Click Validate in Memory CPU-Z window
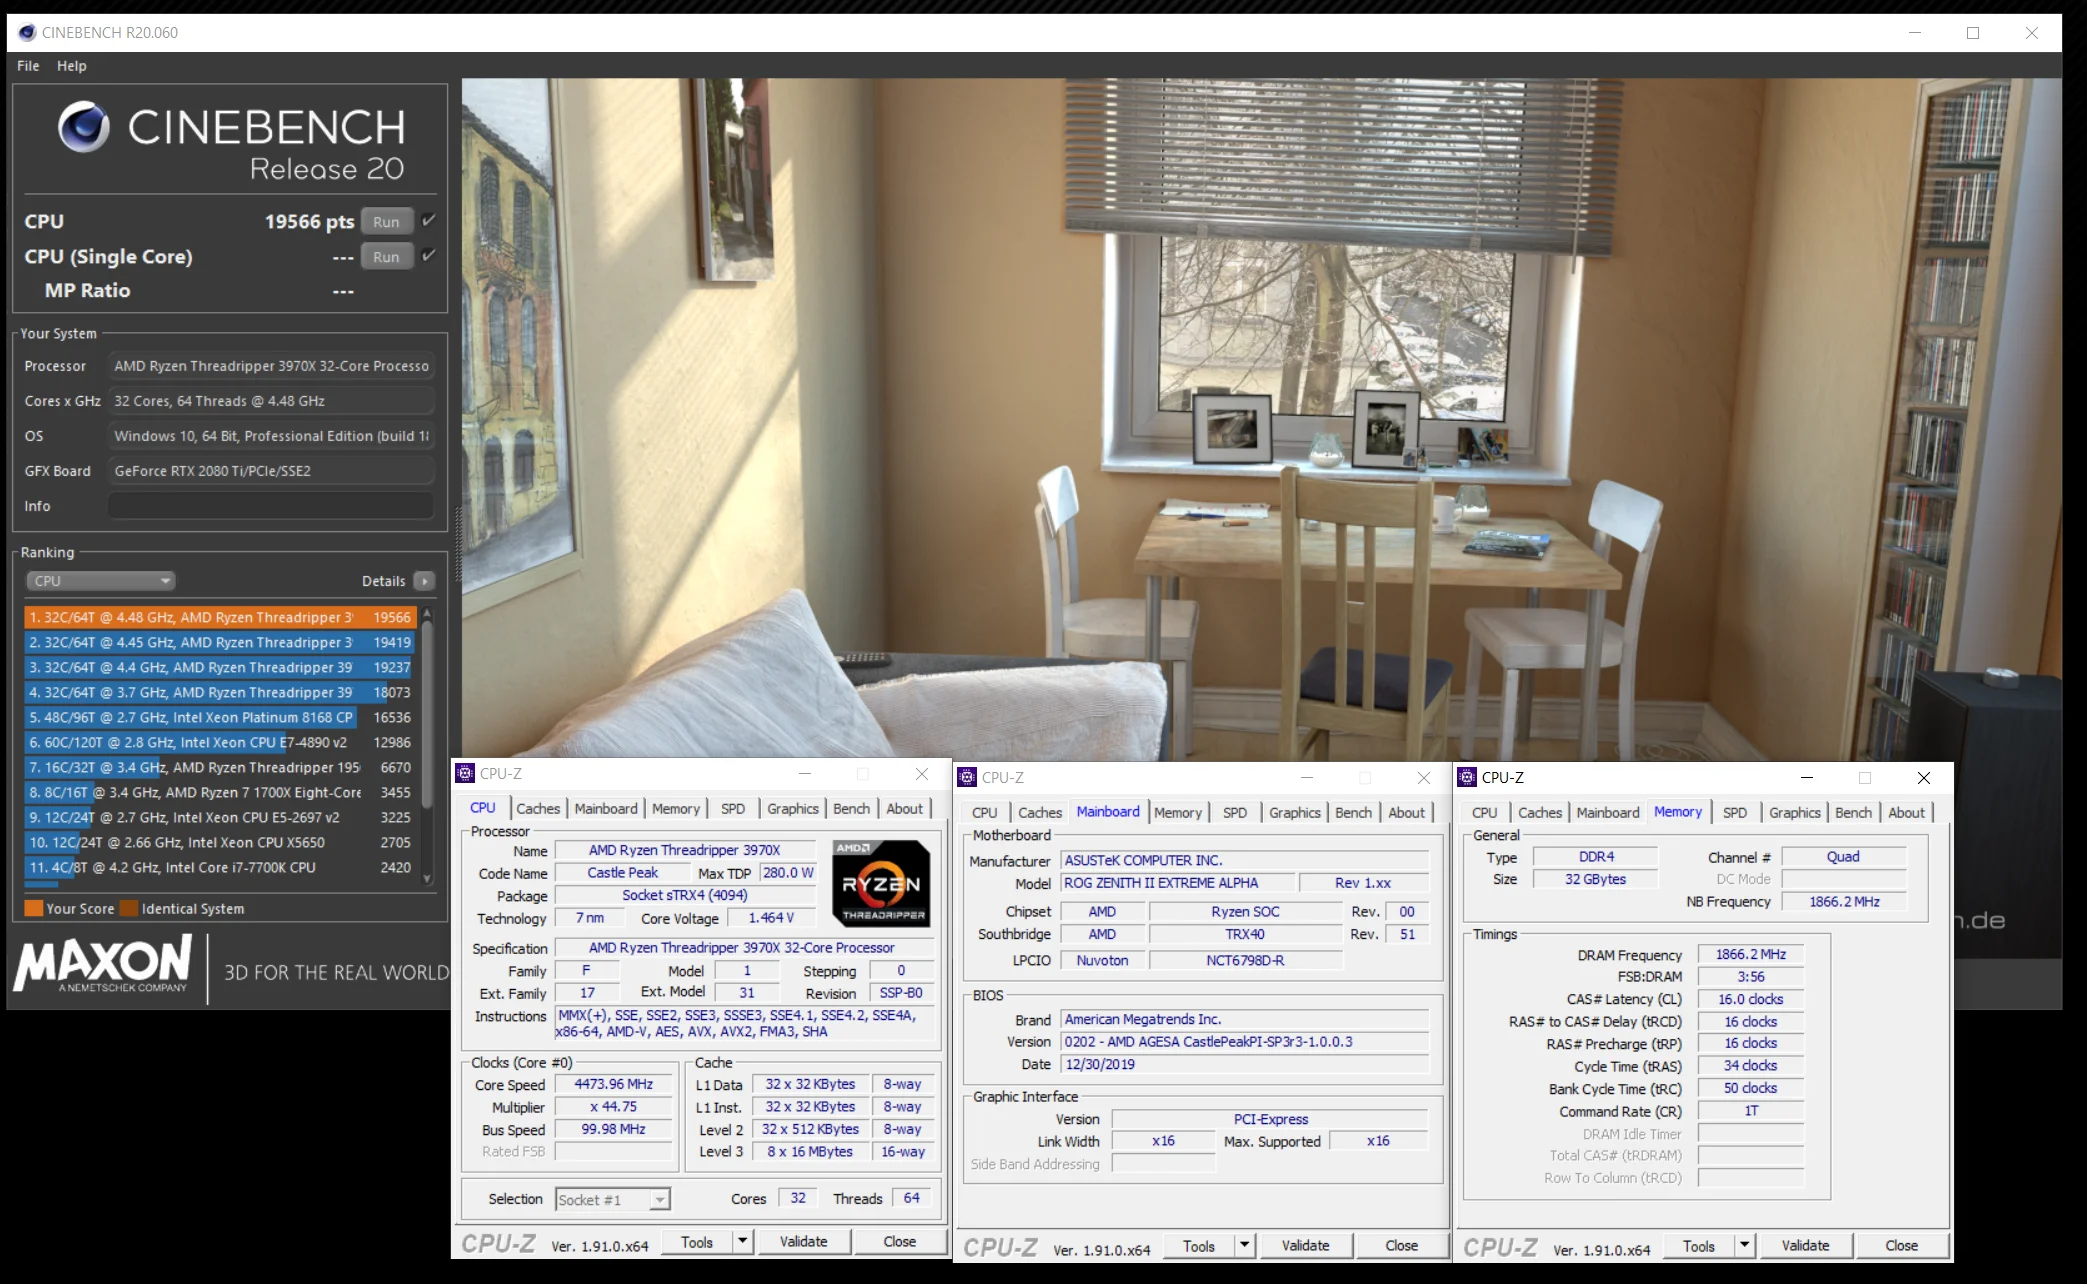Image resolution: width=2087 pixels, height=1284 pixels. pos(1805,1245)
